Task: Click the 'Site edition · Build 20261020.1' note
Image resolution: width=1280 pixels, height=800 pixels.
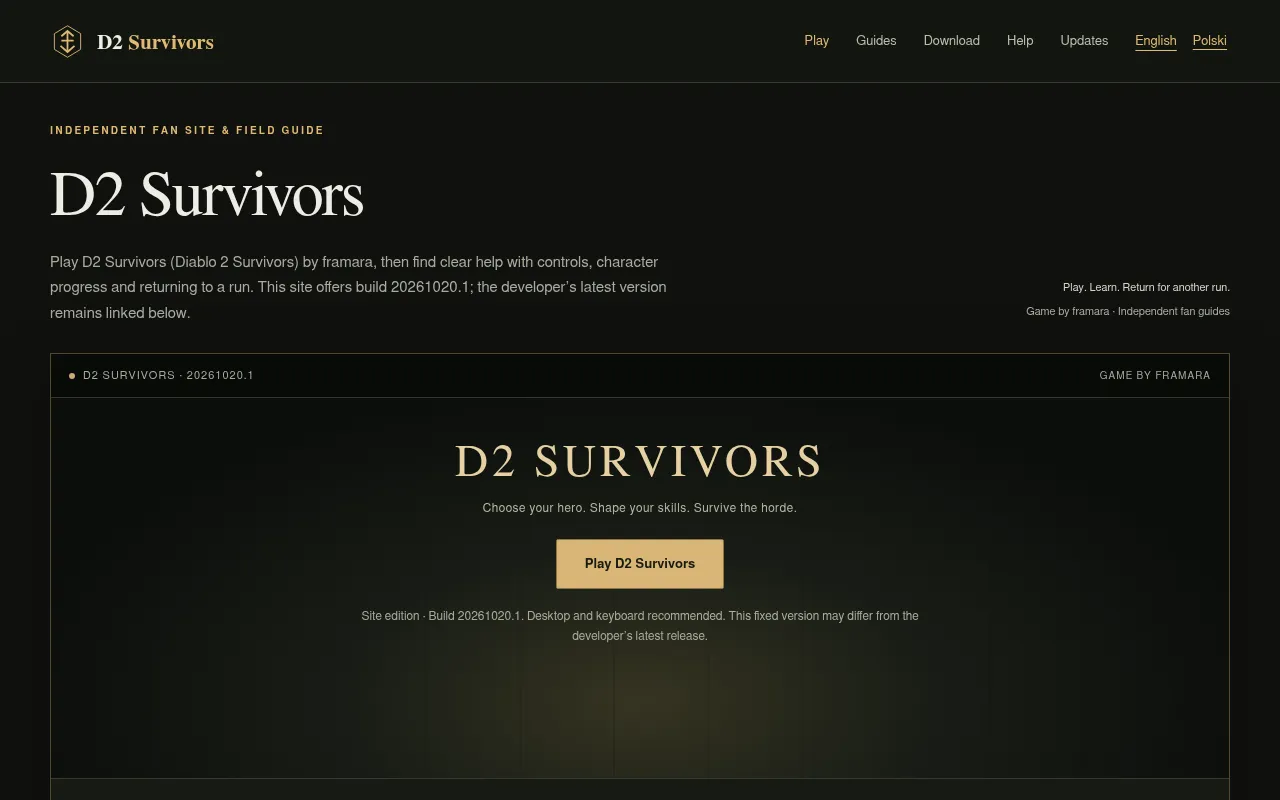Action: click(x=640, y=626)
